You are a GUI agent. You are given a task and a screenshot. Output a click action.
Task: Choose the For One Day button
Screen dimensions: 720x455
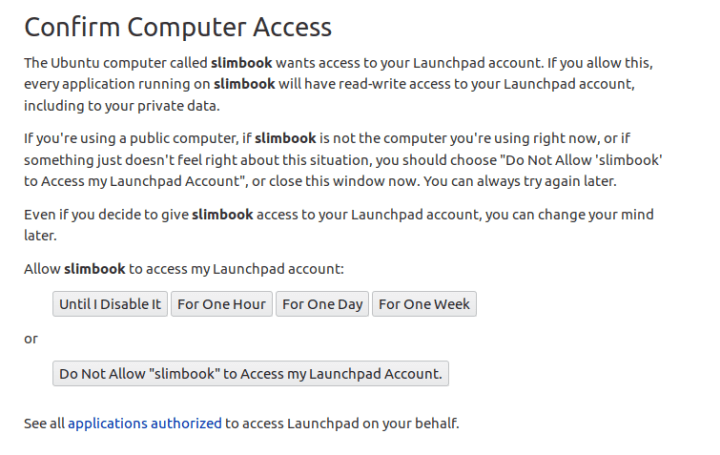pos(322,304)
